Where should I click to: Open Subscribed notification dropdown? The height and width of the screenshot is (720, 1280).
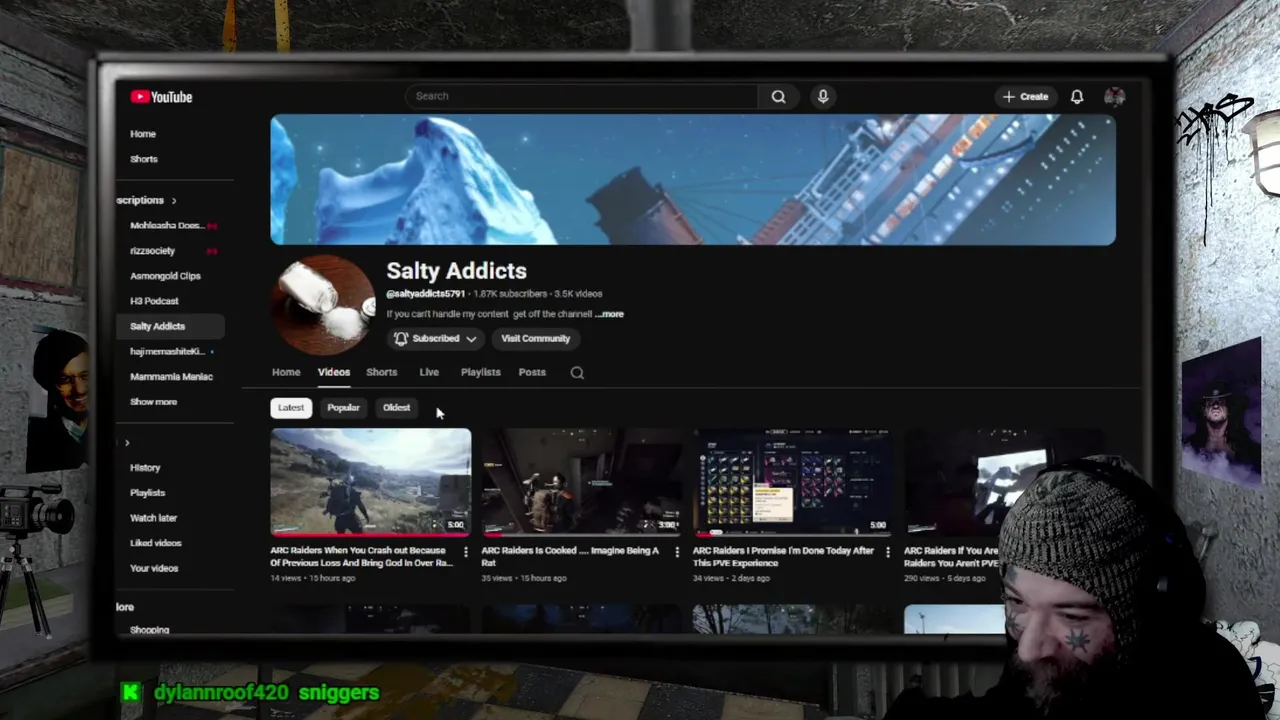pos(435,338)
